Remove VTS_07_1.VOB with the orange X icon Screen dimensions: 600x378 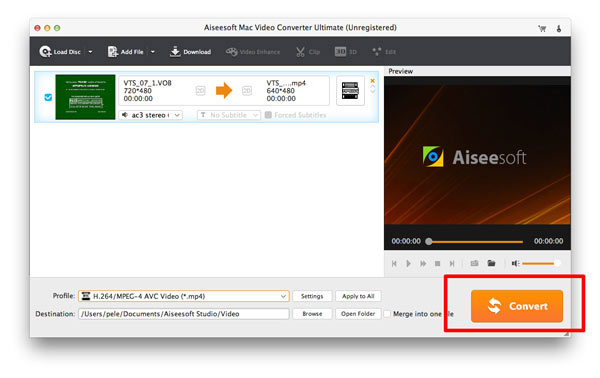[x=372, y=81]
